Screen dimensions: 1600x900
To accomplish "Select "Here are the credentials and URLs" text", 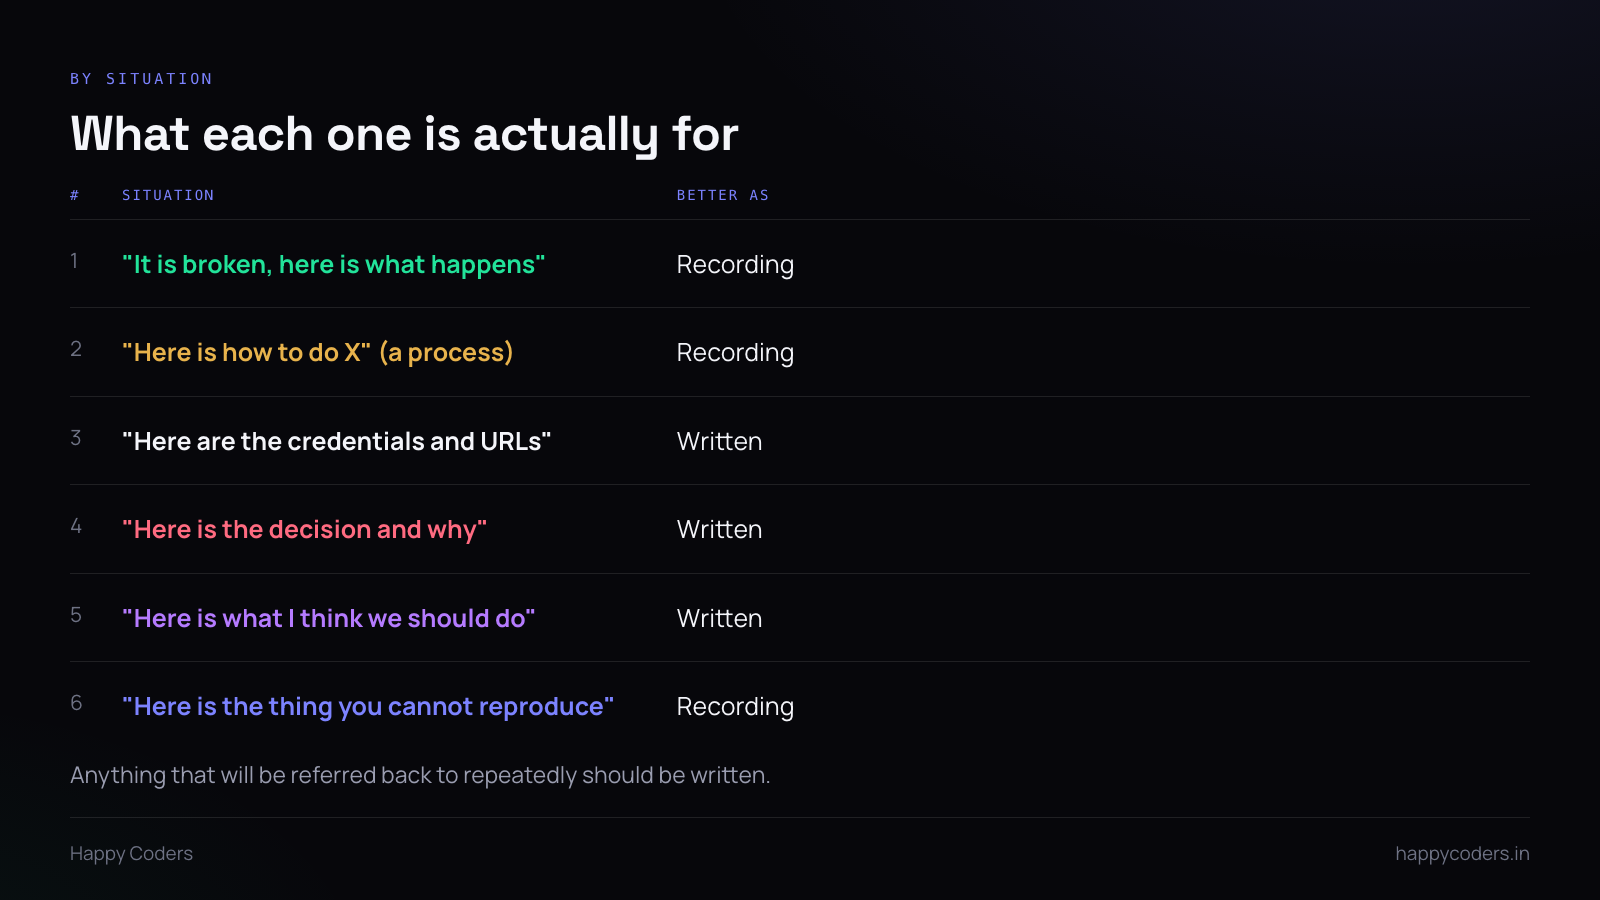I will [337, 441].
